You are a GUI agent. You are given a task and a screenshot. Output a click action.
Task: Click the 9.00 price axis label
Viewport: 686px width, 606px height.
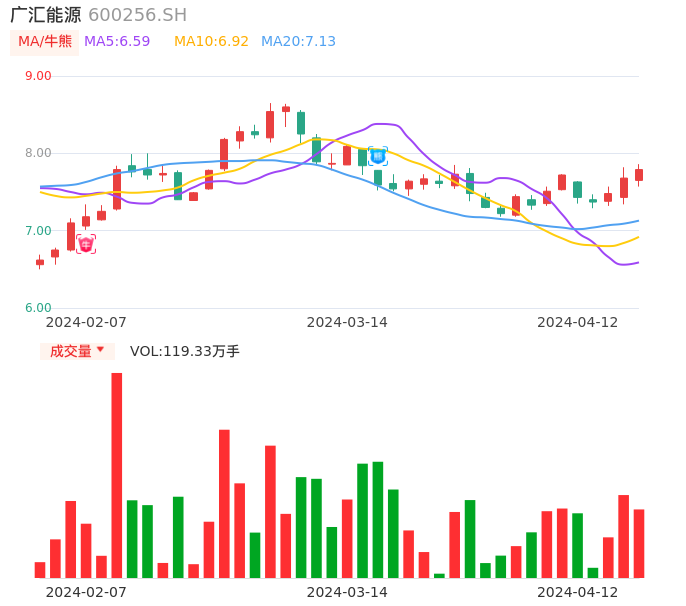[x=38, y=76]
